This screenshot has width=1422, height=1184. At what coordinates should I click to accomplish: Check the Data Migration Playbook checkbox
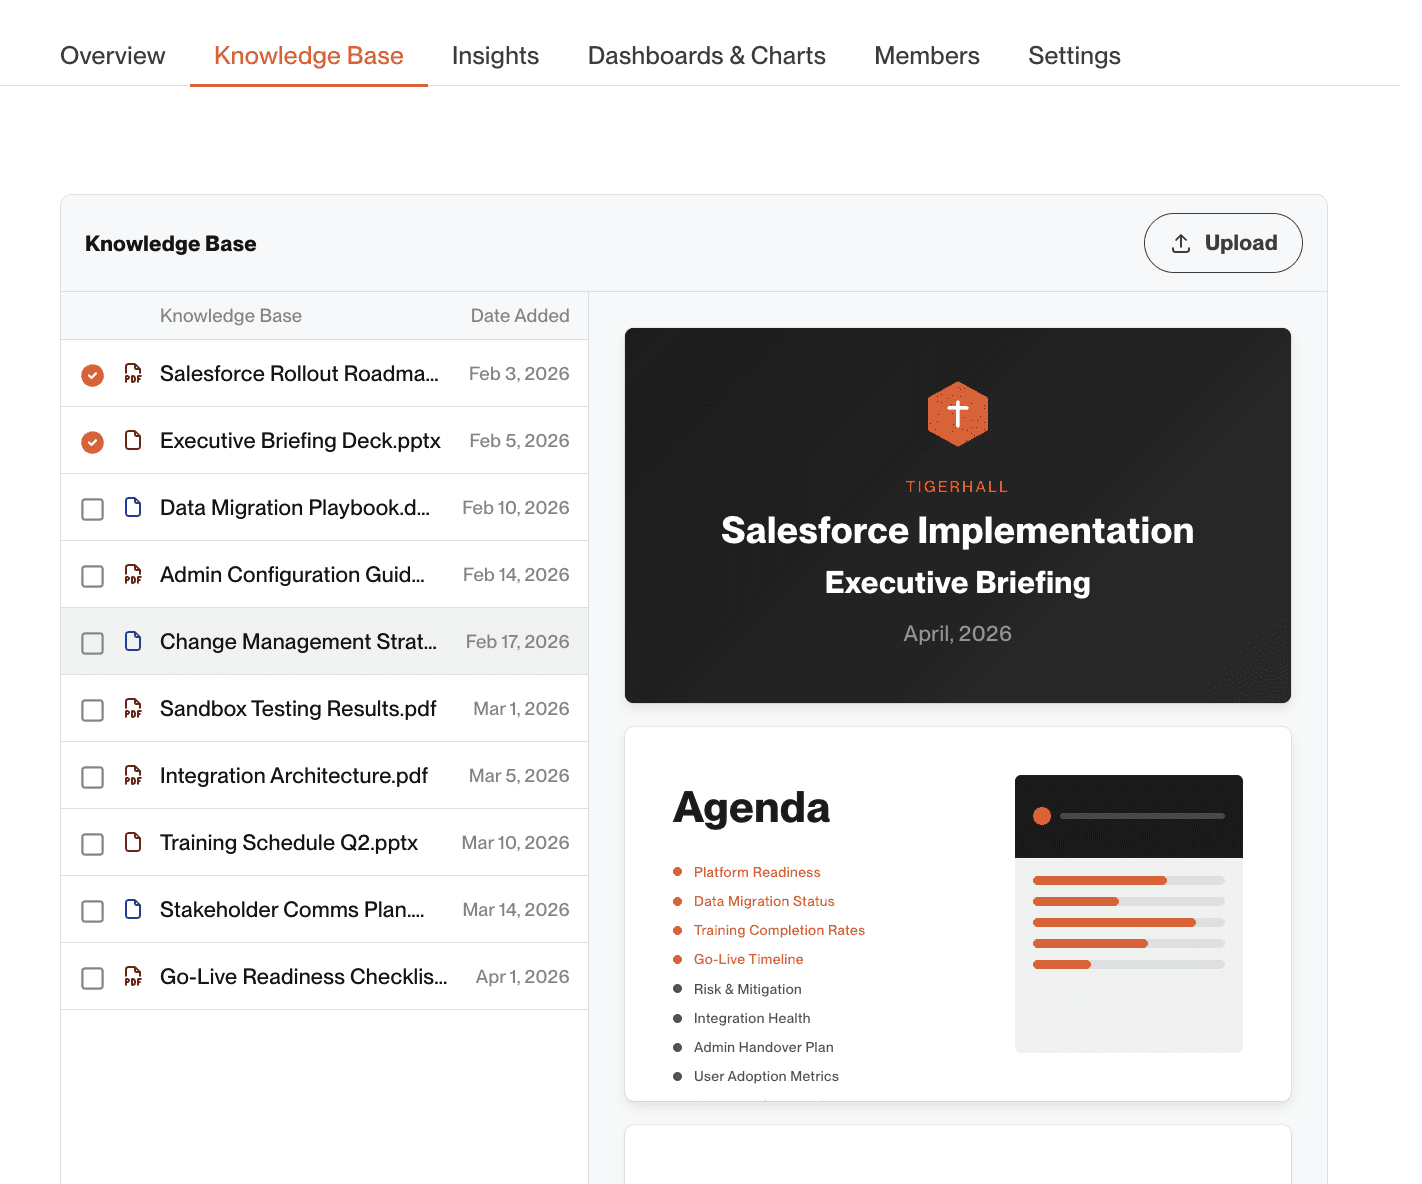click(92, 509)
